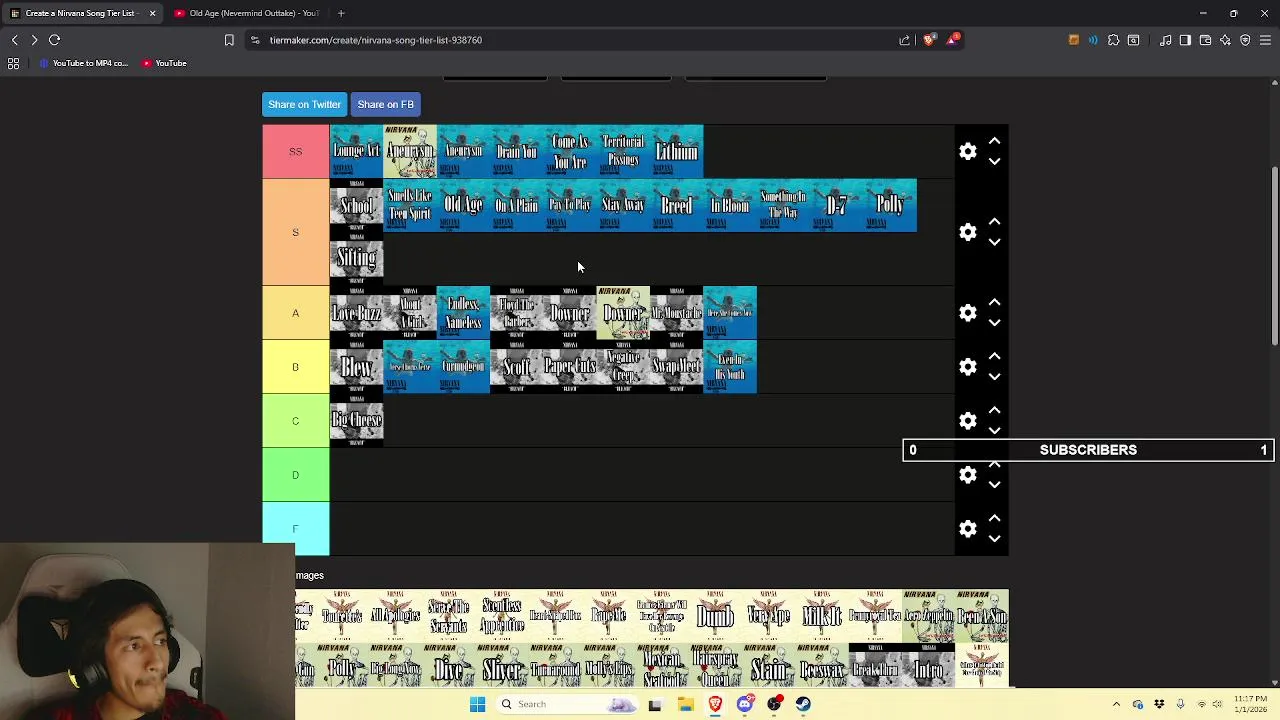Select the Lounge Act song tile
1280x720 pixels.
[357, 151]
